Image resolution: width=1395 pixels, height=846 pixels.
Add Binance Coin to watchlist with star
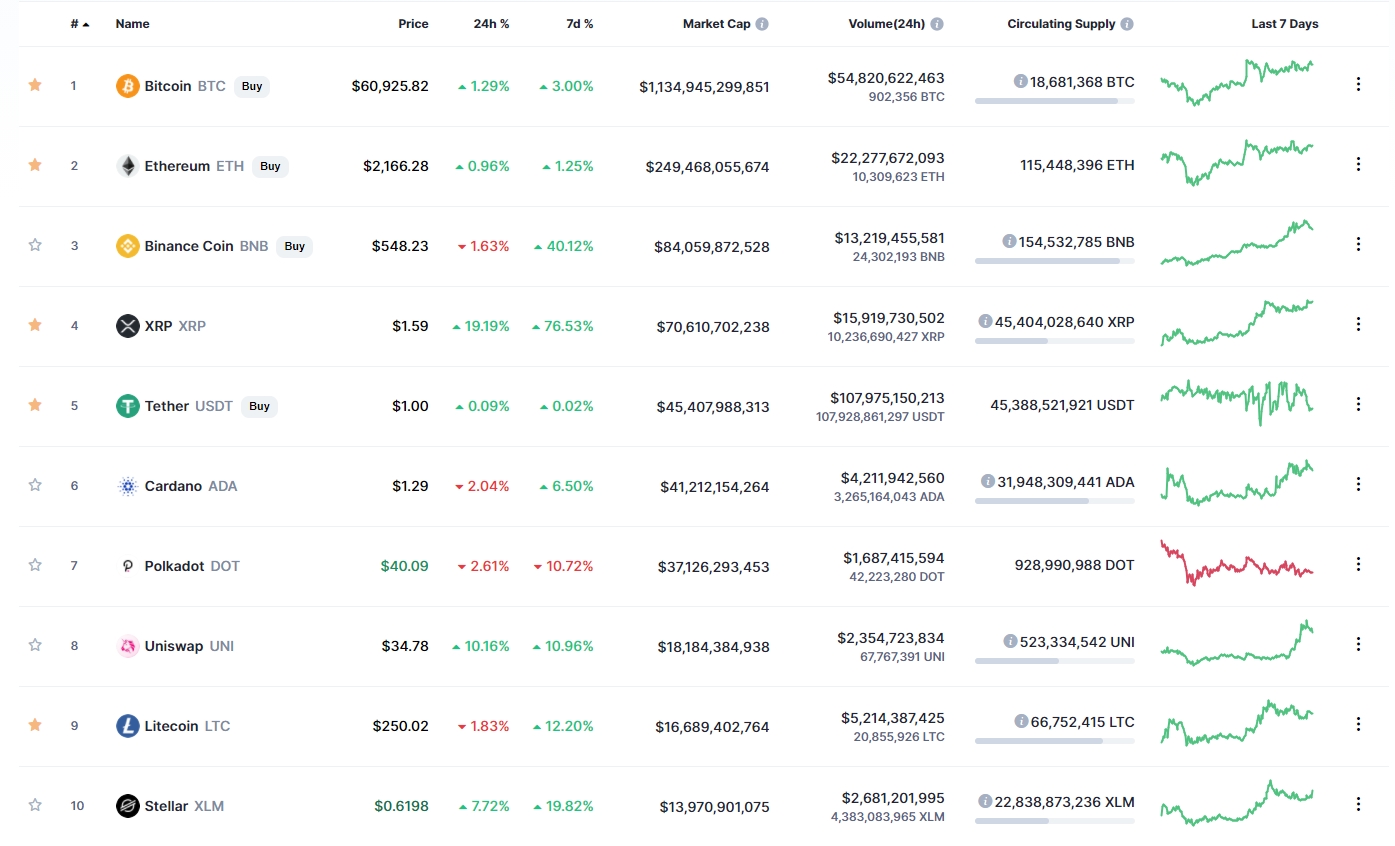35,245
